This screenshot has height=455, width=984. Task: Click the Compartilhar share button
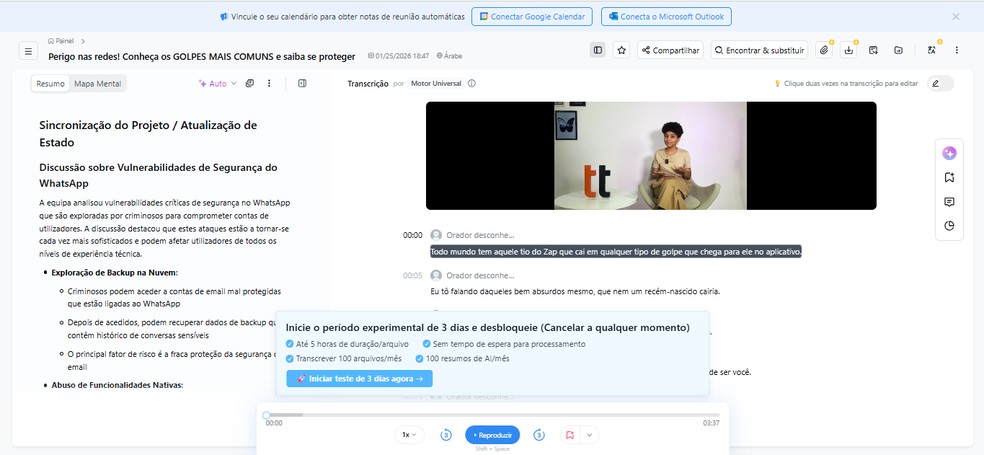coord(670,50)
